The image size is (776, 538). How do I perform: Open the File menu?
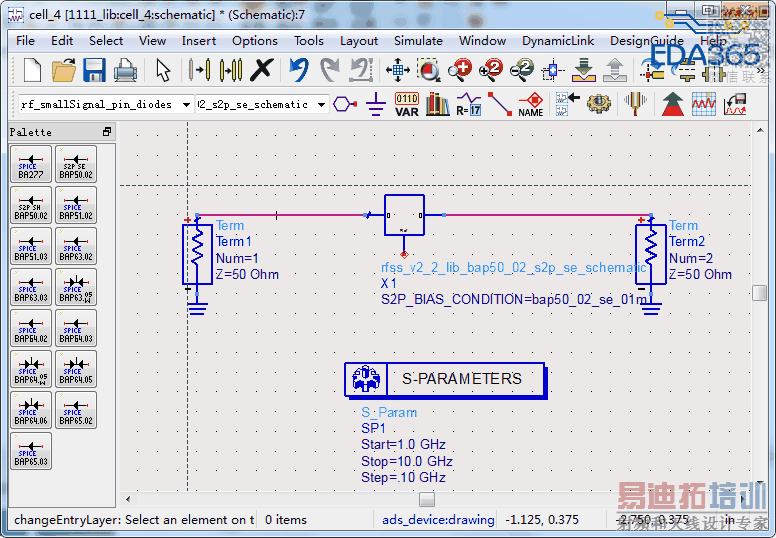click(25, 41)
